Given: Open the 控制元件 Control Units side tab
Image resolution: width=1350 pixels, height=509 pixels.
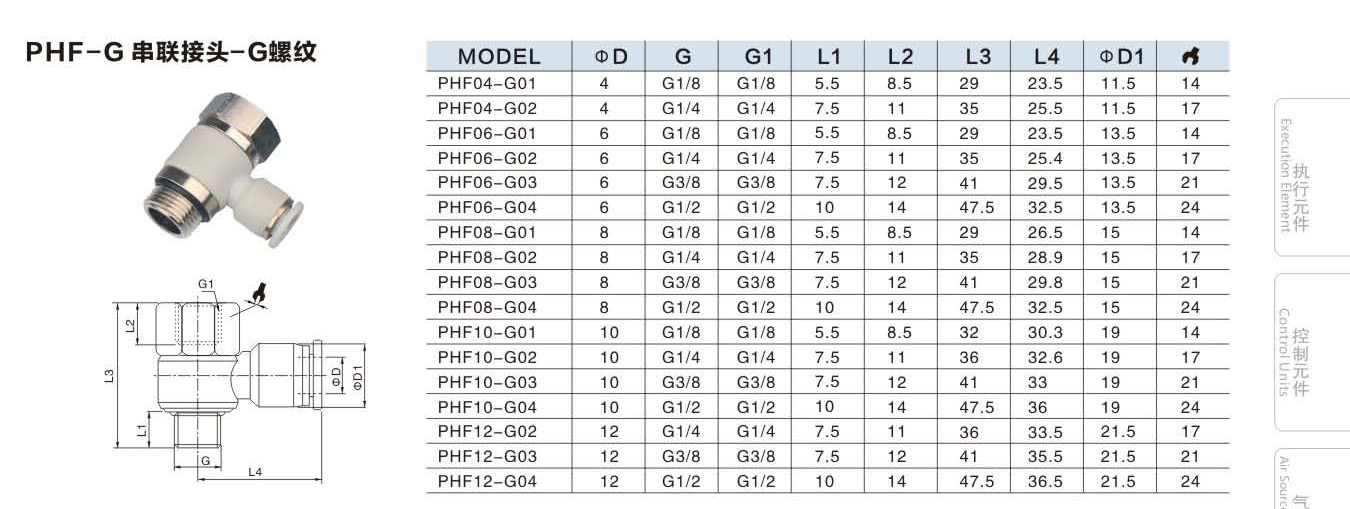Looking at the screenshot, I should point(1299,353).
